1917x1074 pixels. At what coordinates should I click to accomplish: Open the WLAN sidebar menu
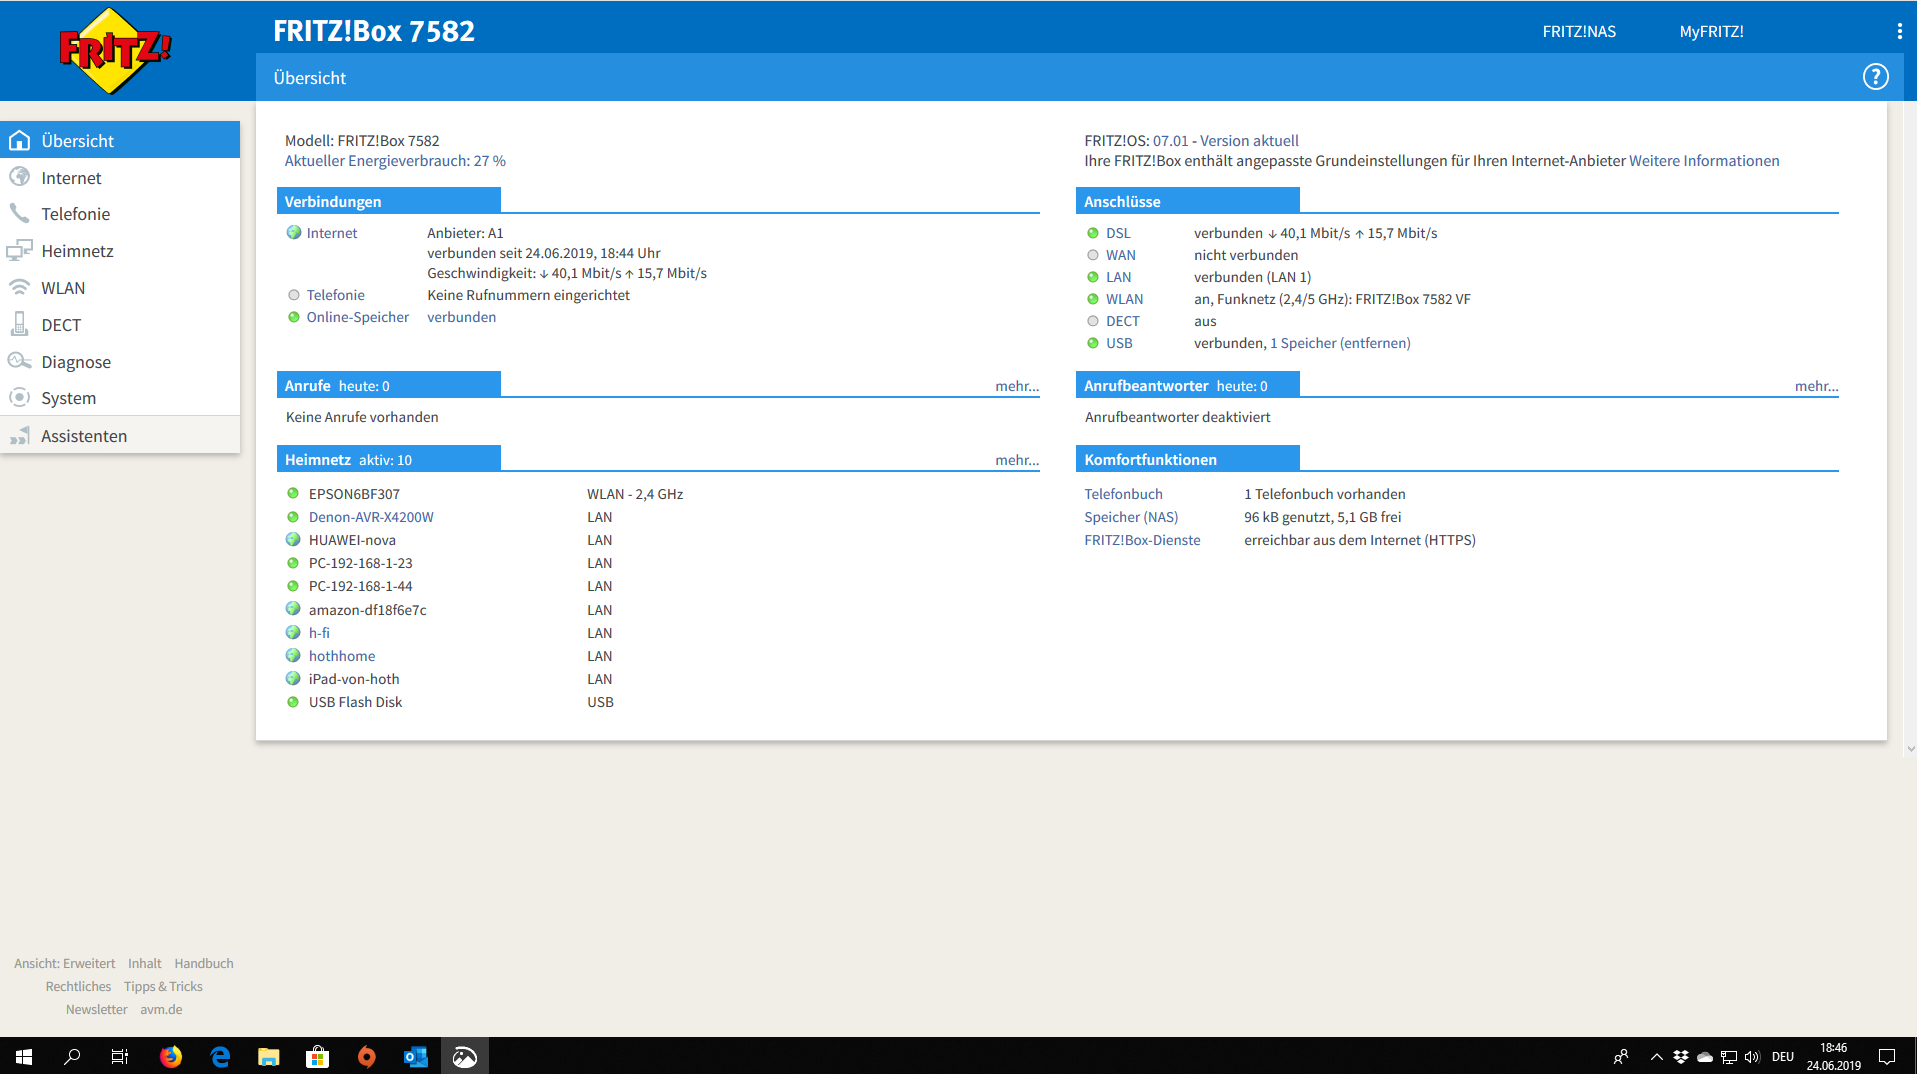pyautogui.click(x=120, y=288)
